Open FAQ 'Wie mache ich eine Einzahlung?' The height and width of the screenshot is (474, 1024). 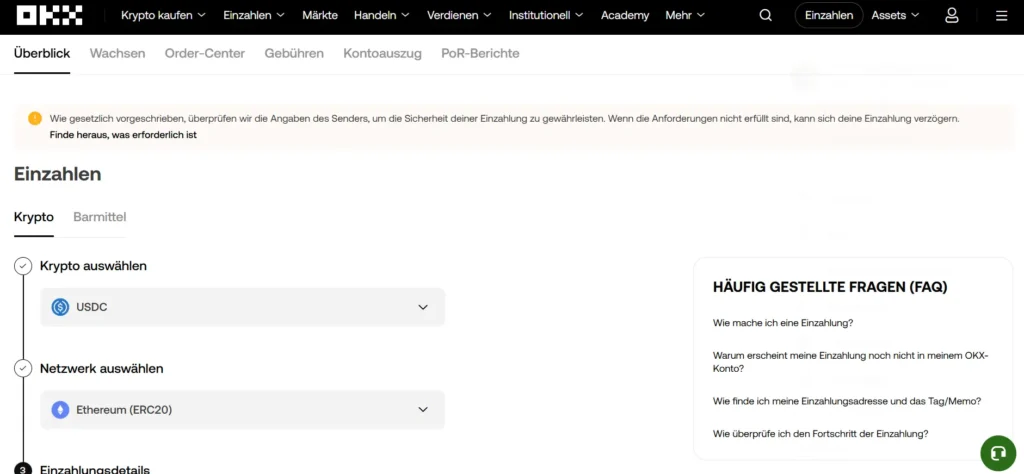pos(782,323)
